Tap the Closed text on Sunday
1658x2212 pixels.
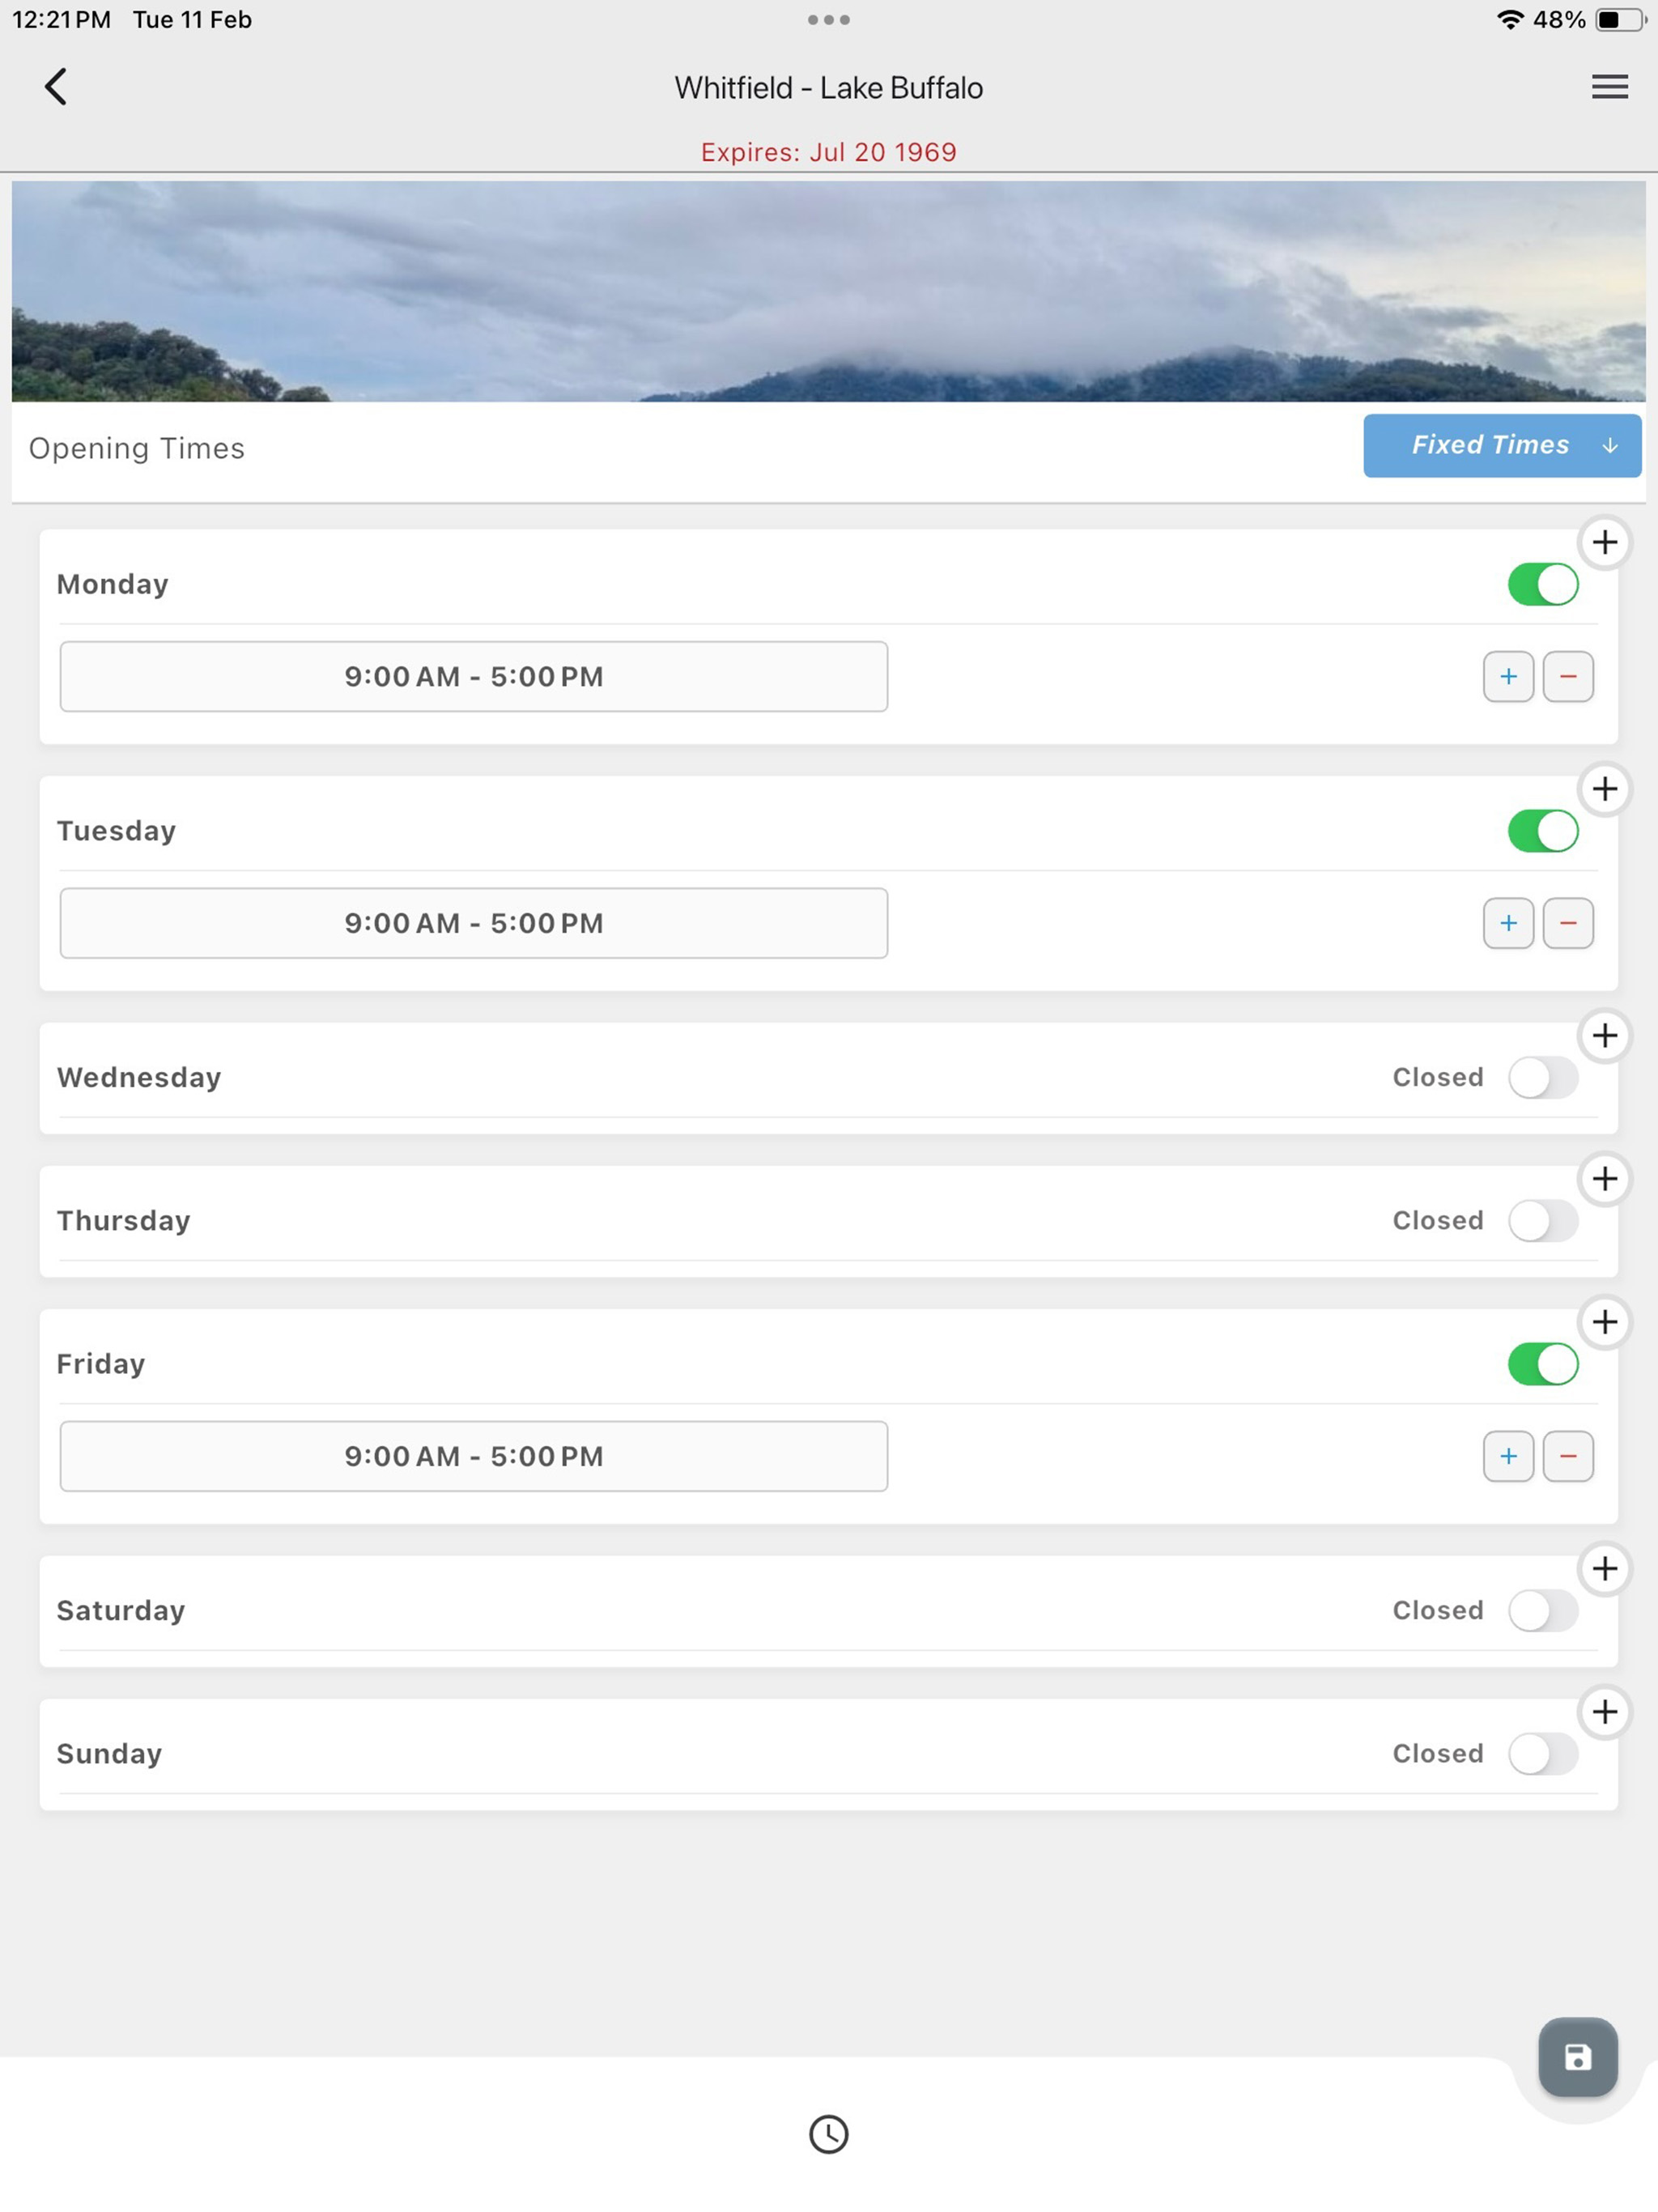point(1437,1754)
